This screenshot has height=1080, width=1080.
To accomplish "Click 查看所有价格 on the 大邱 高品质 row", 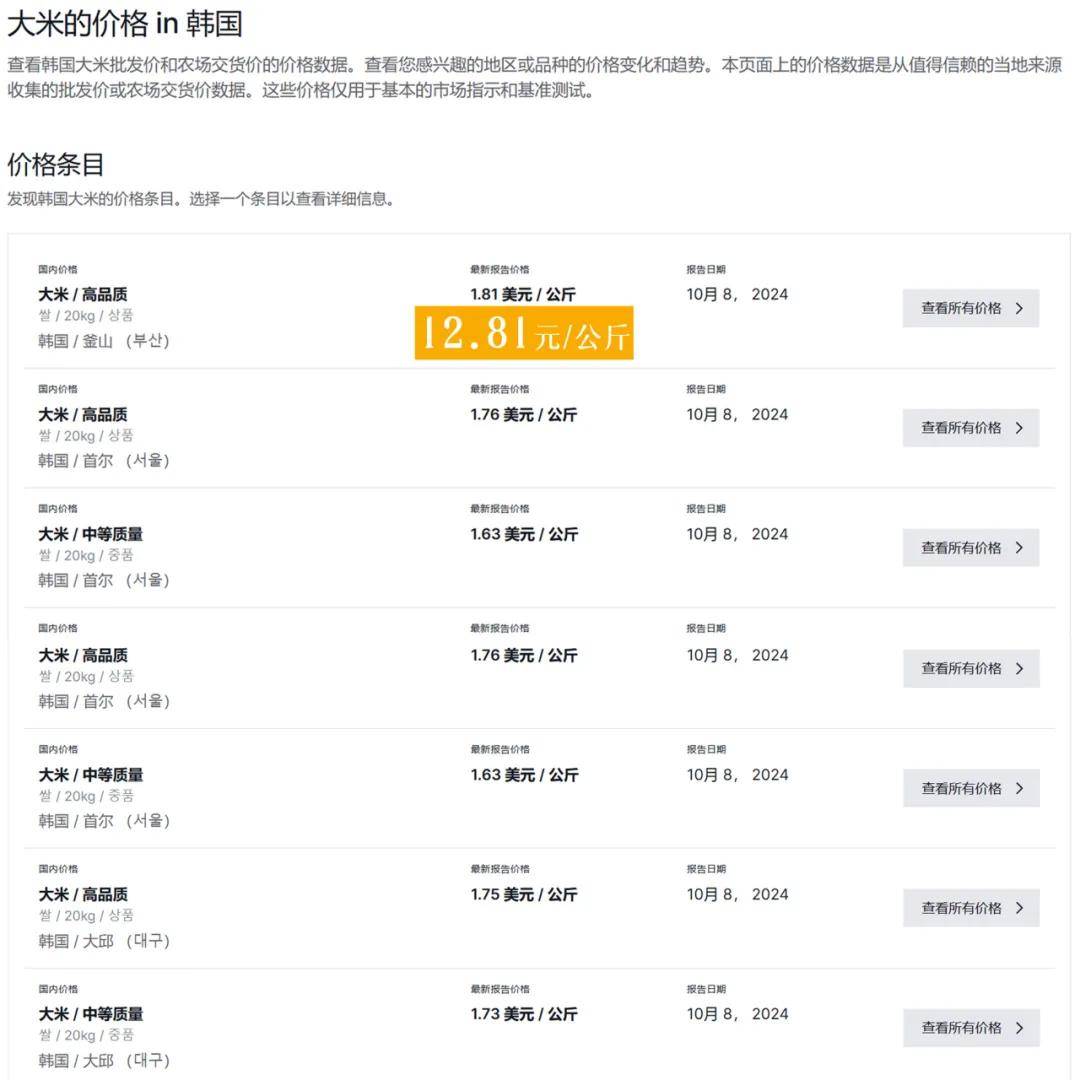I will [x=960, y=908].
